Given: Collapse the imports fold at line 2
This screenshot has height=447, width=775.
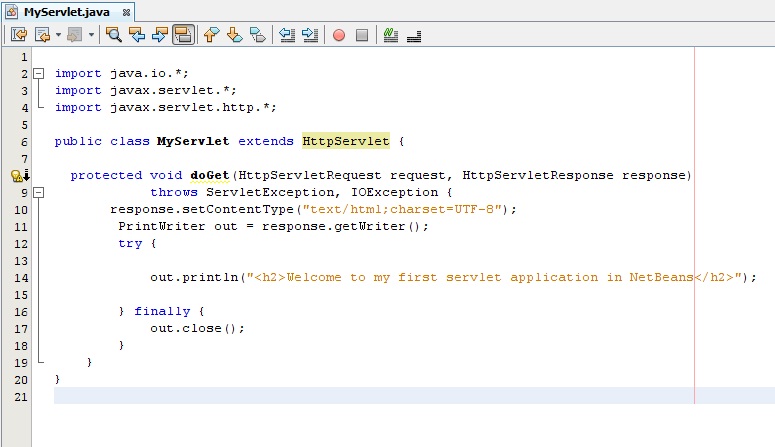Looking at the screenshot, I should click(x=39, y=74).
